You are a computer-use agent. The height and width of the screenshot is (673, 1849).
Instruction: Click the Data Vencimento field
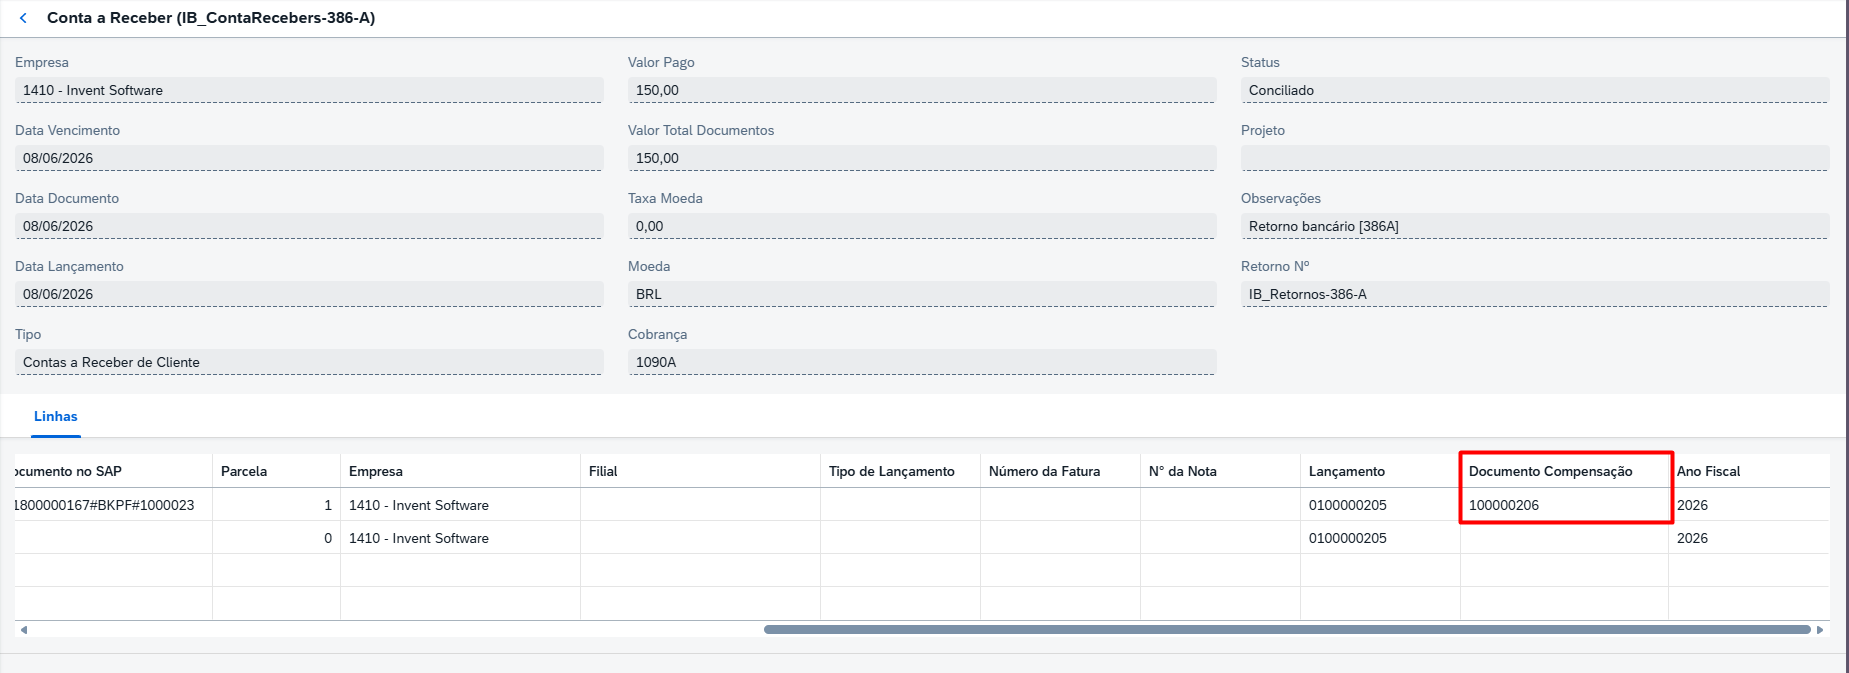[x=309, y=158]
